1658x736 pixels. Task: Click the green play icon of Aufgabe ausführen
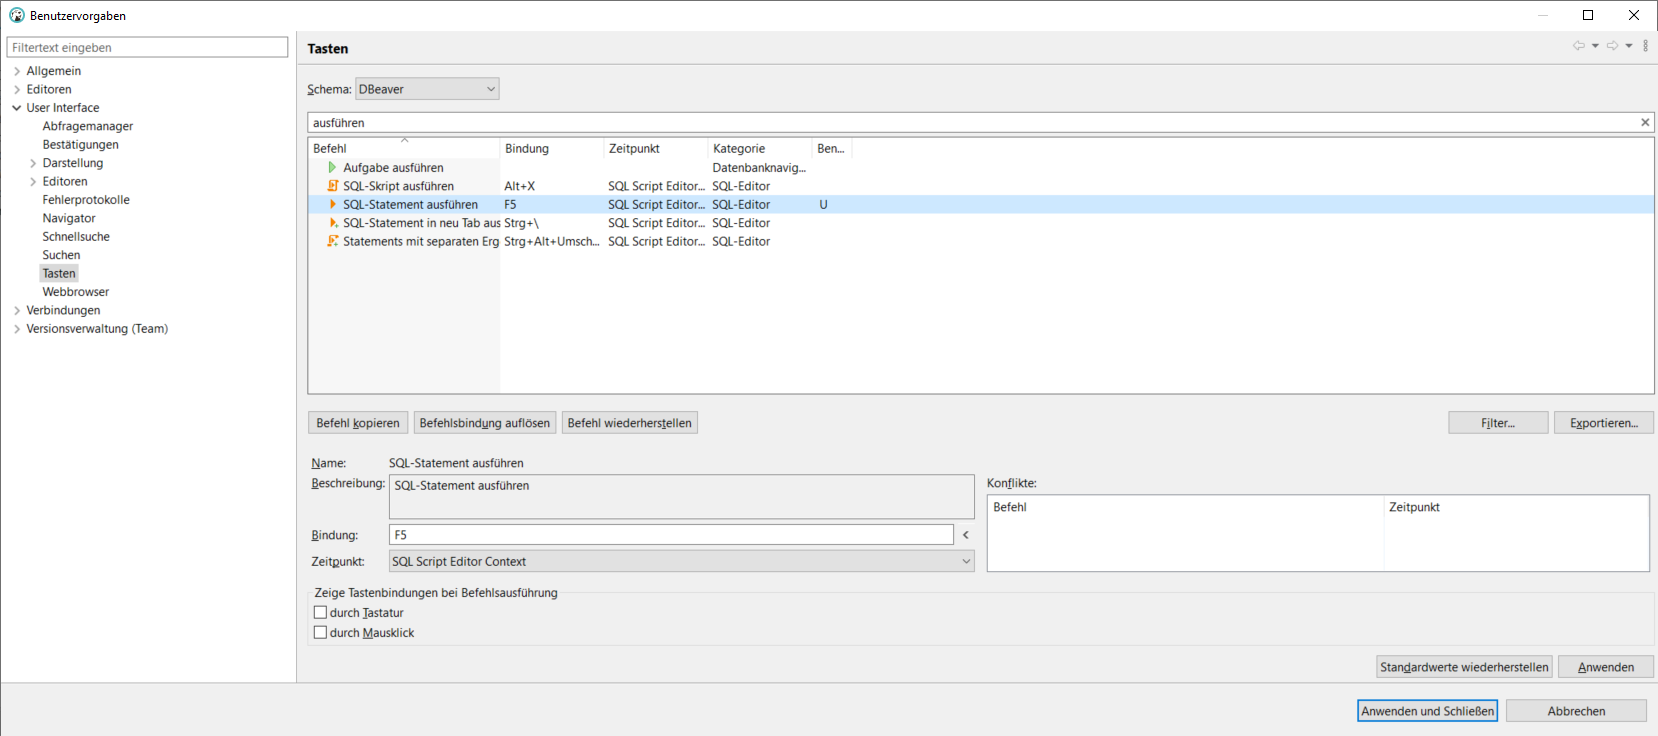332,168
